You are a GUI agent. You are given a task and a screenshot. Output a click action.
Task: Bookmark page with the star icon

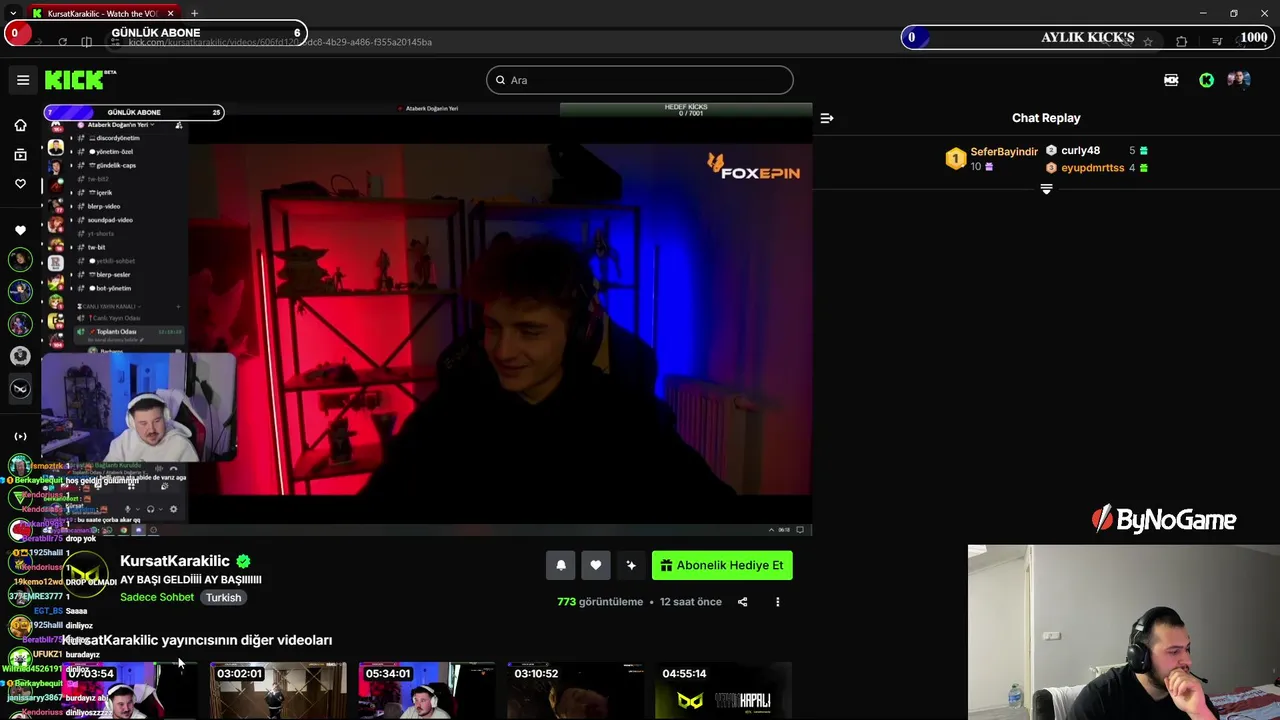point(1148,42)
